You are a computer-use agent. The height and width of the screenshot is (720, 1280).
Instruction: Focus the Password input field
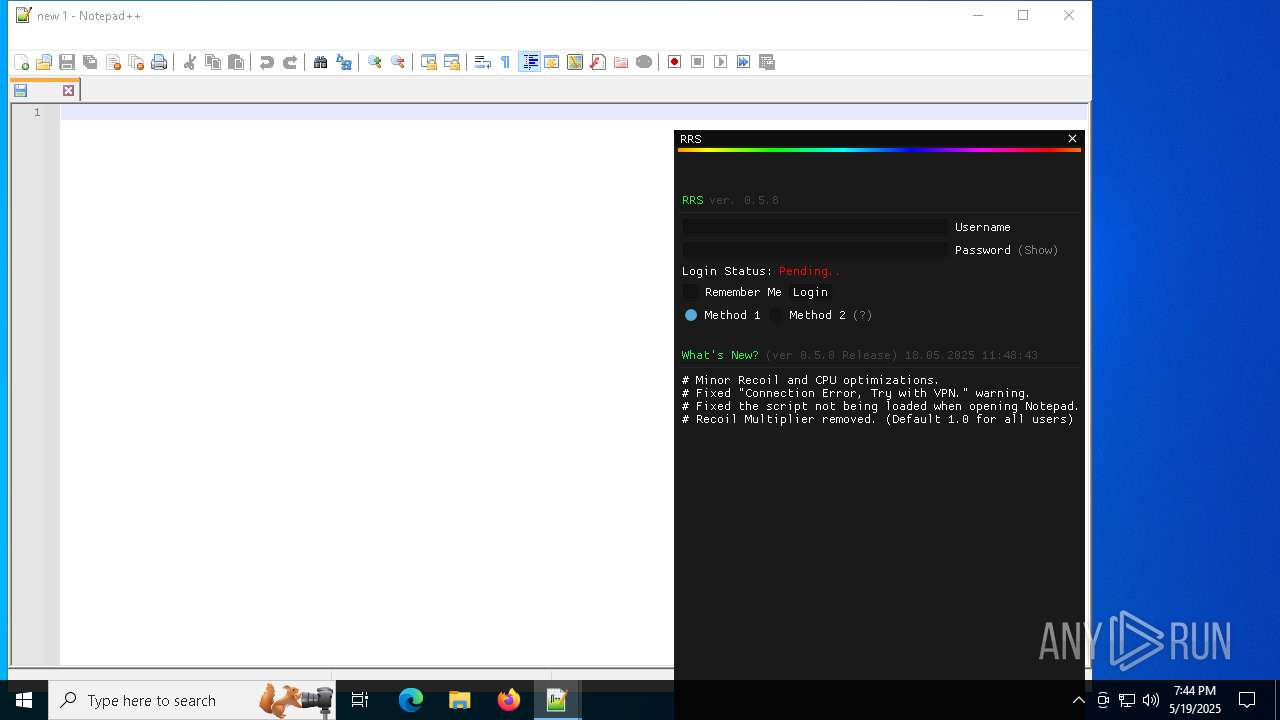(815, 250)
